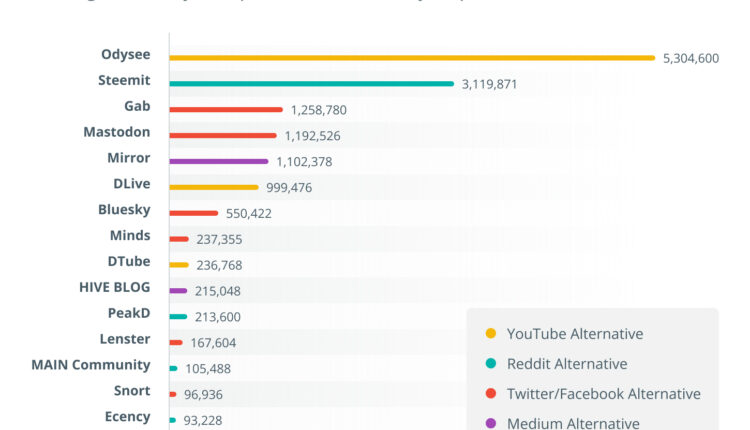Click the Odysee axis label
This screenshot has height=430, width=750.
pyautogui.click(x=126, y=54)
